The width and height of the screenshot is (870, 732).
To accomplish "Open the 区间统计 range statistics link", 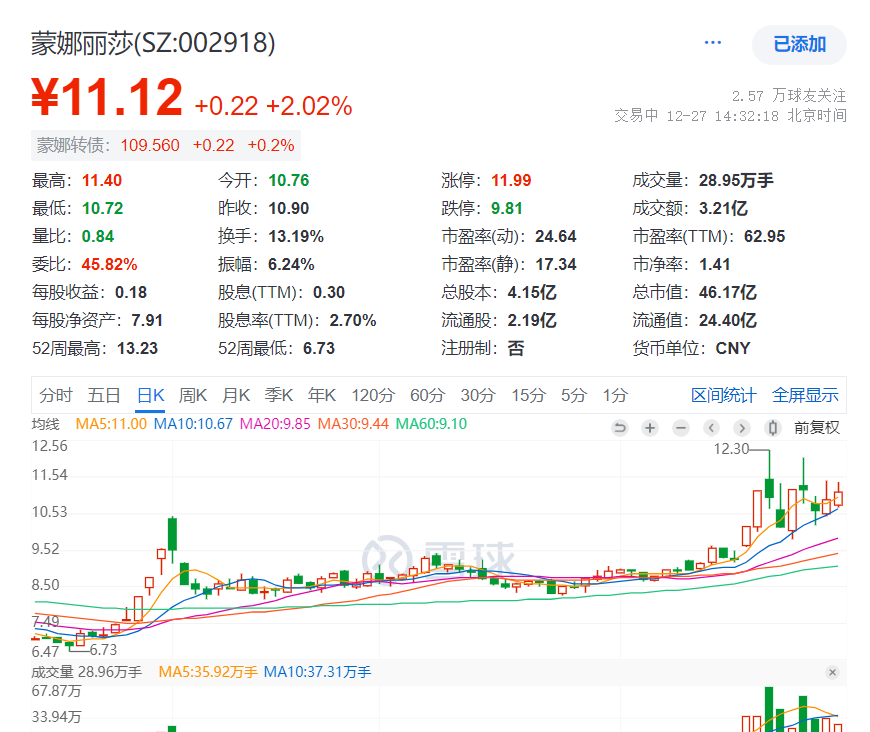I will coord(724,395).
